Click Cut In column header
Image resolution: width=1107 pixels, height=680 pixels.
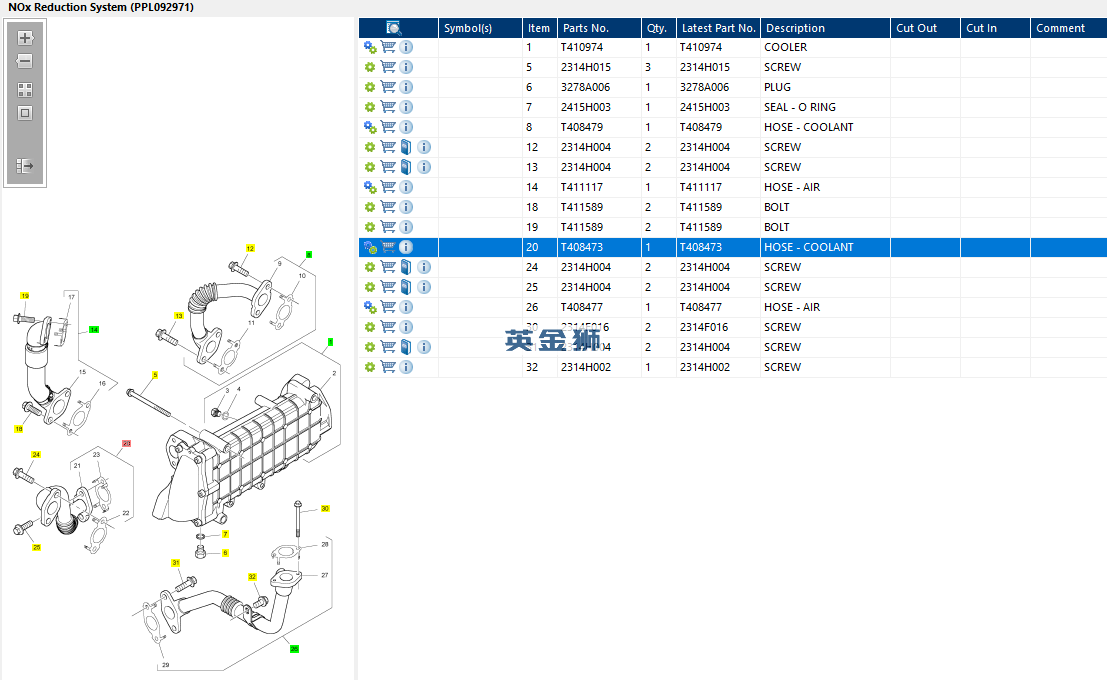995,28
